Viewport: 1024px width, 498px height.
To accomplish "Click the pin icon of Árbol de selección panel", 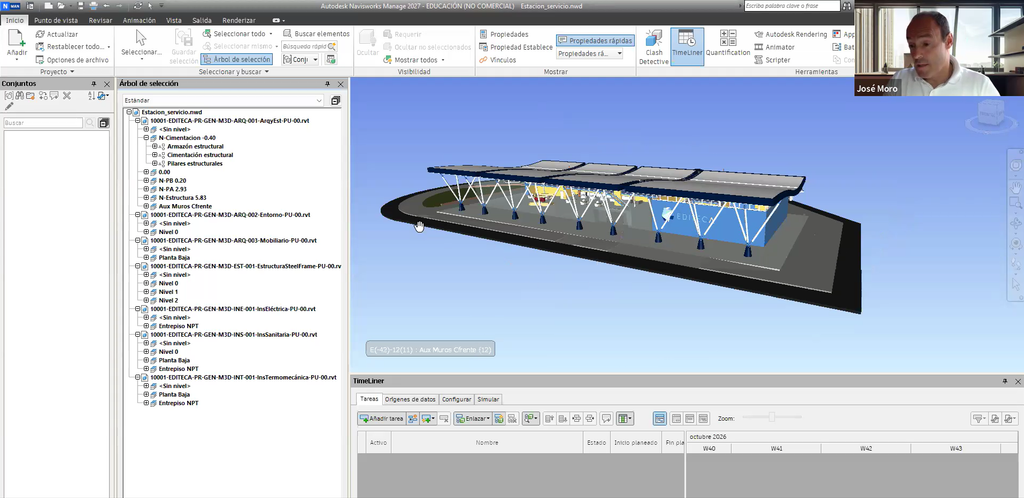I will (328, 84).
